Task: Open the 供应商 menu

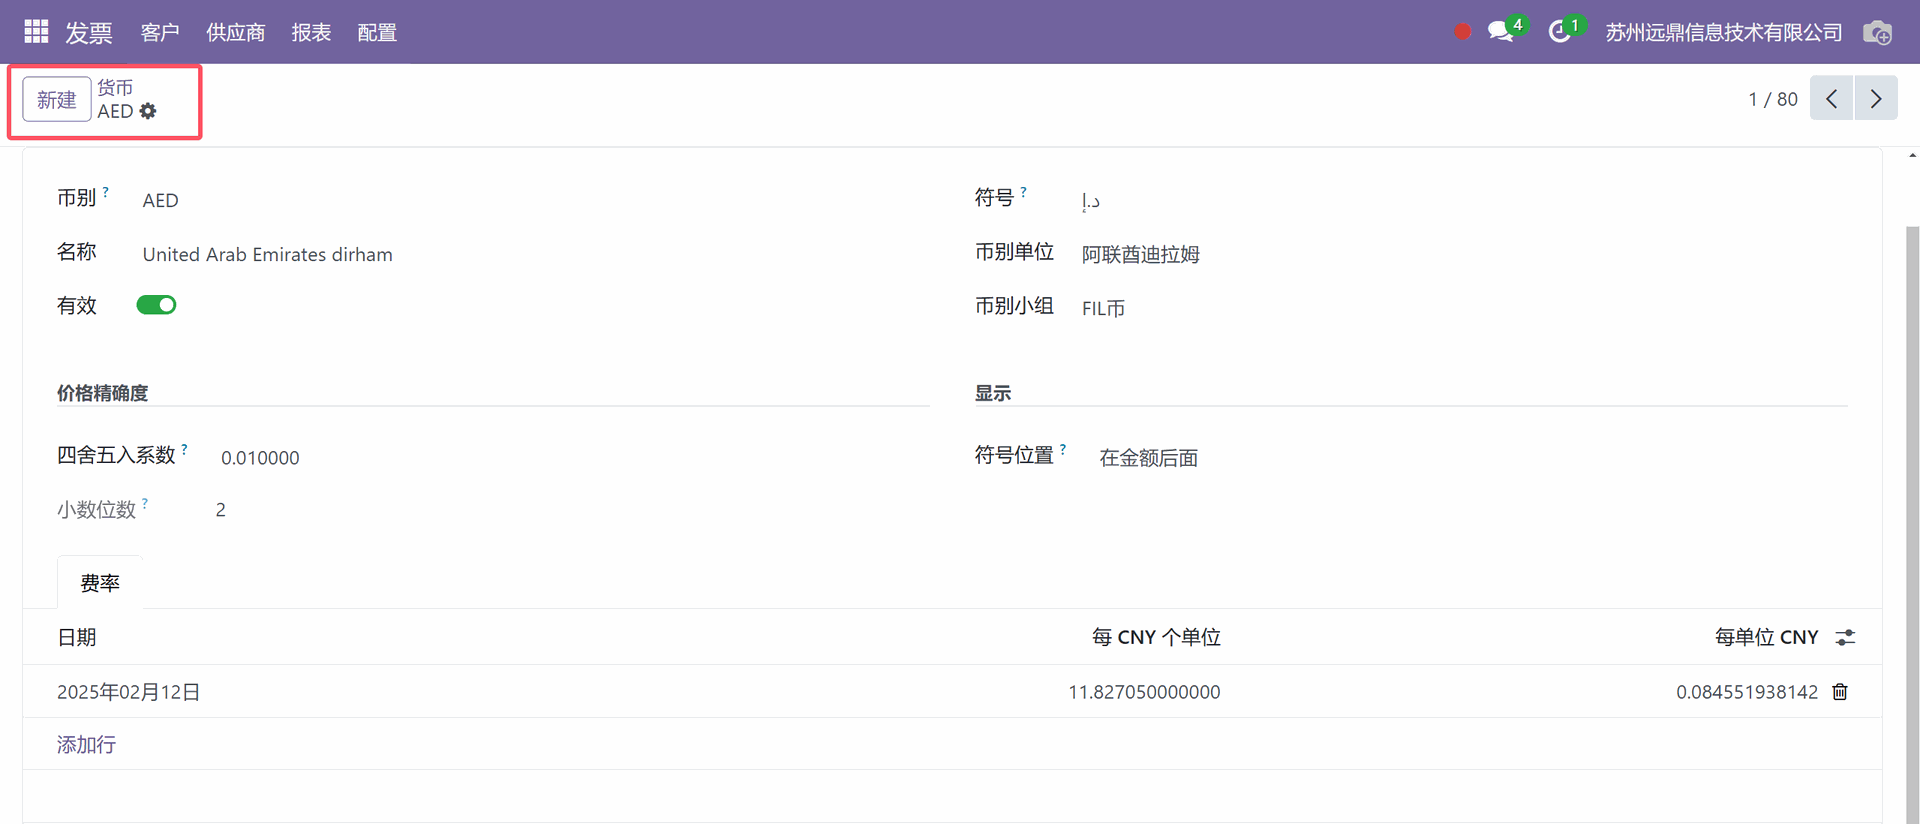Action: click(x=235, y=32)
